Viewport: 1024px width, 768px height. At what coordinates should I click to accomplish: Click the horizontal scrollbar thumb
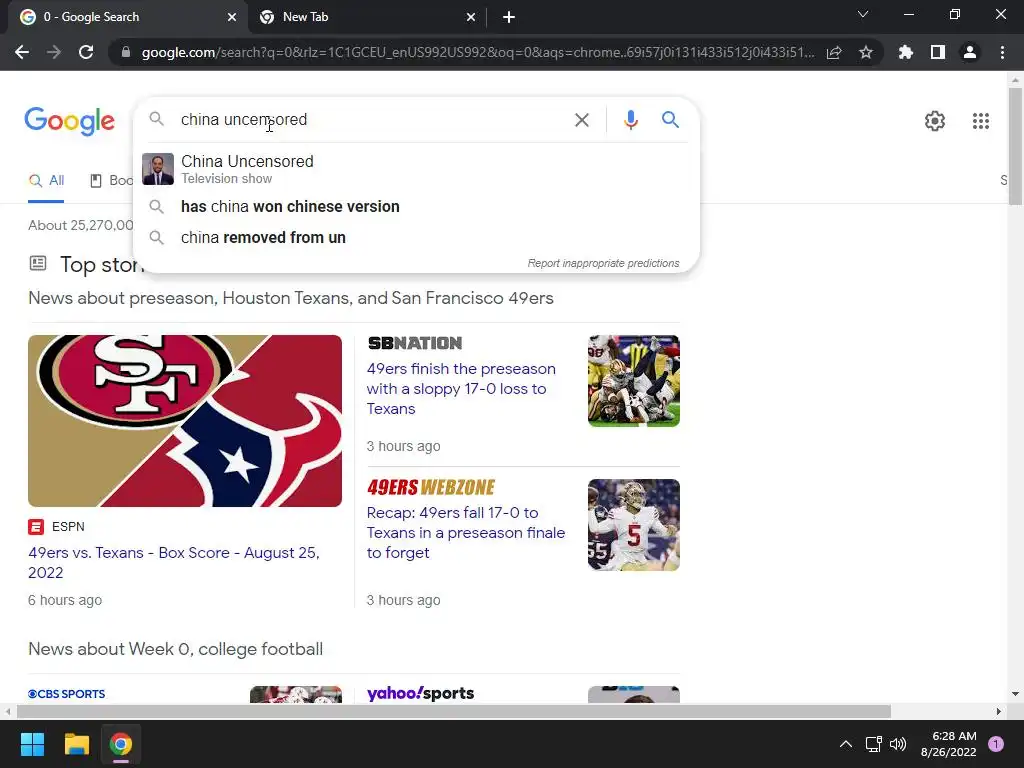point(454,711)
